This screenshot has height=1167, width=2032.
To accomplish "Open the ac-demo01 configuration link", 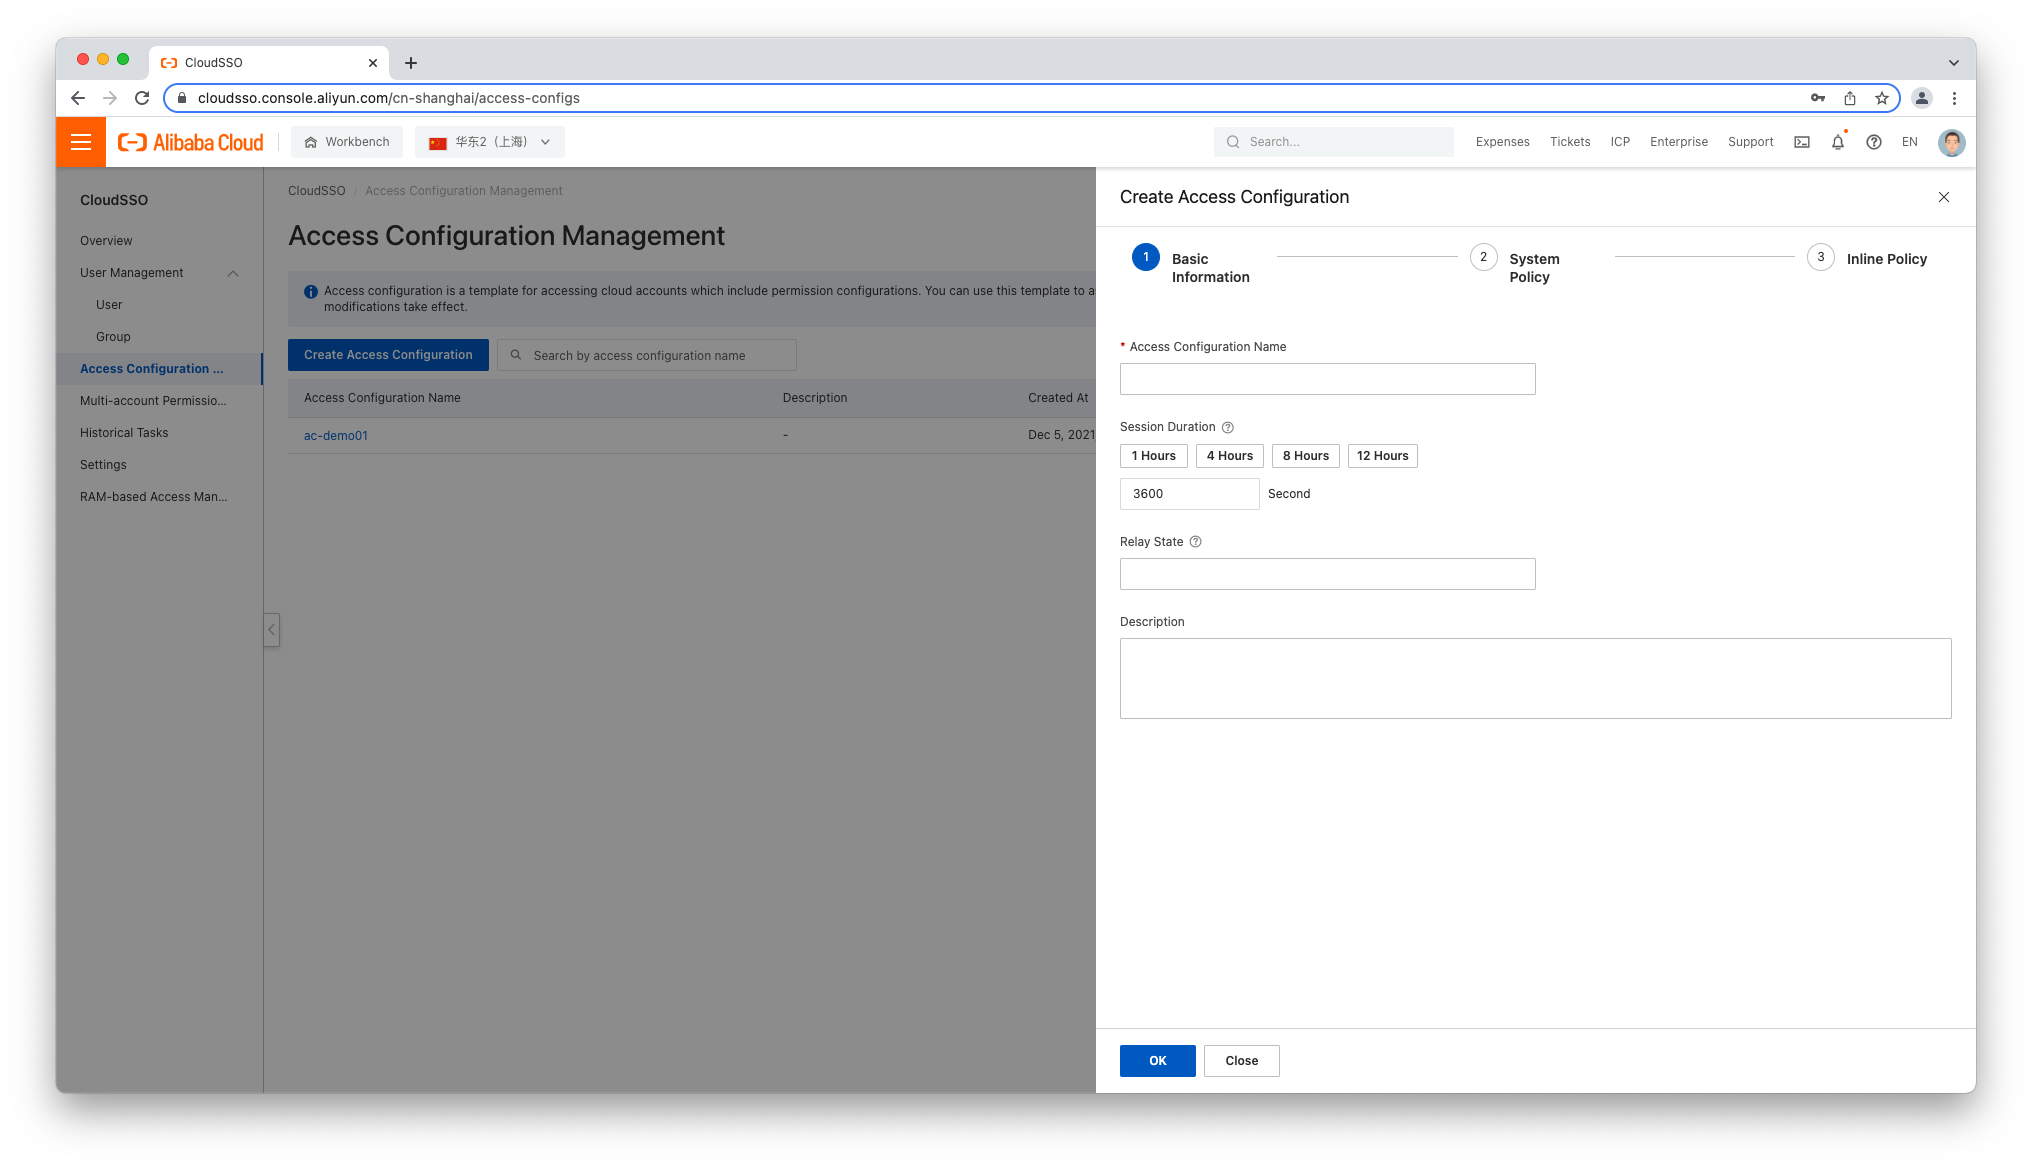I will coord(335,436).
